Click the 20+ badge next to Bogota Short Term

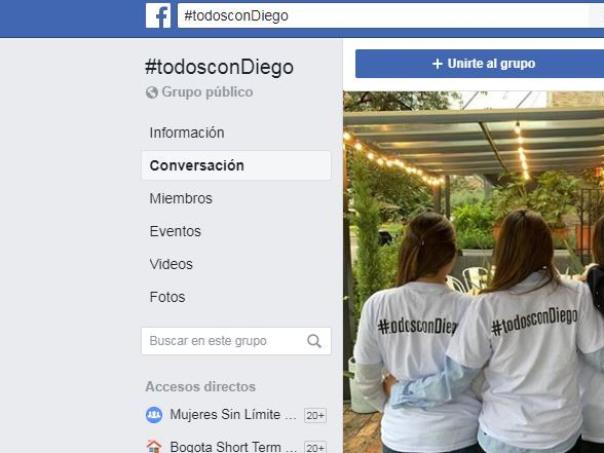[x=315, y=447]
